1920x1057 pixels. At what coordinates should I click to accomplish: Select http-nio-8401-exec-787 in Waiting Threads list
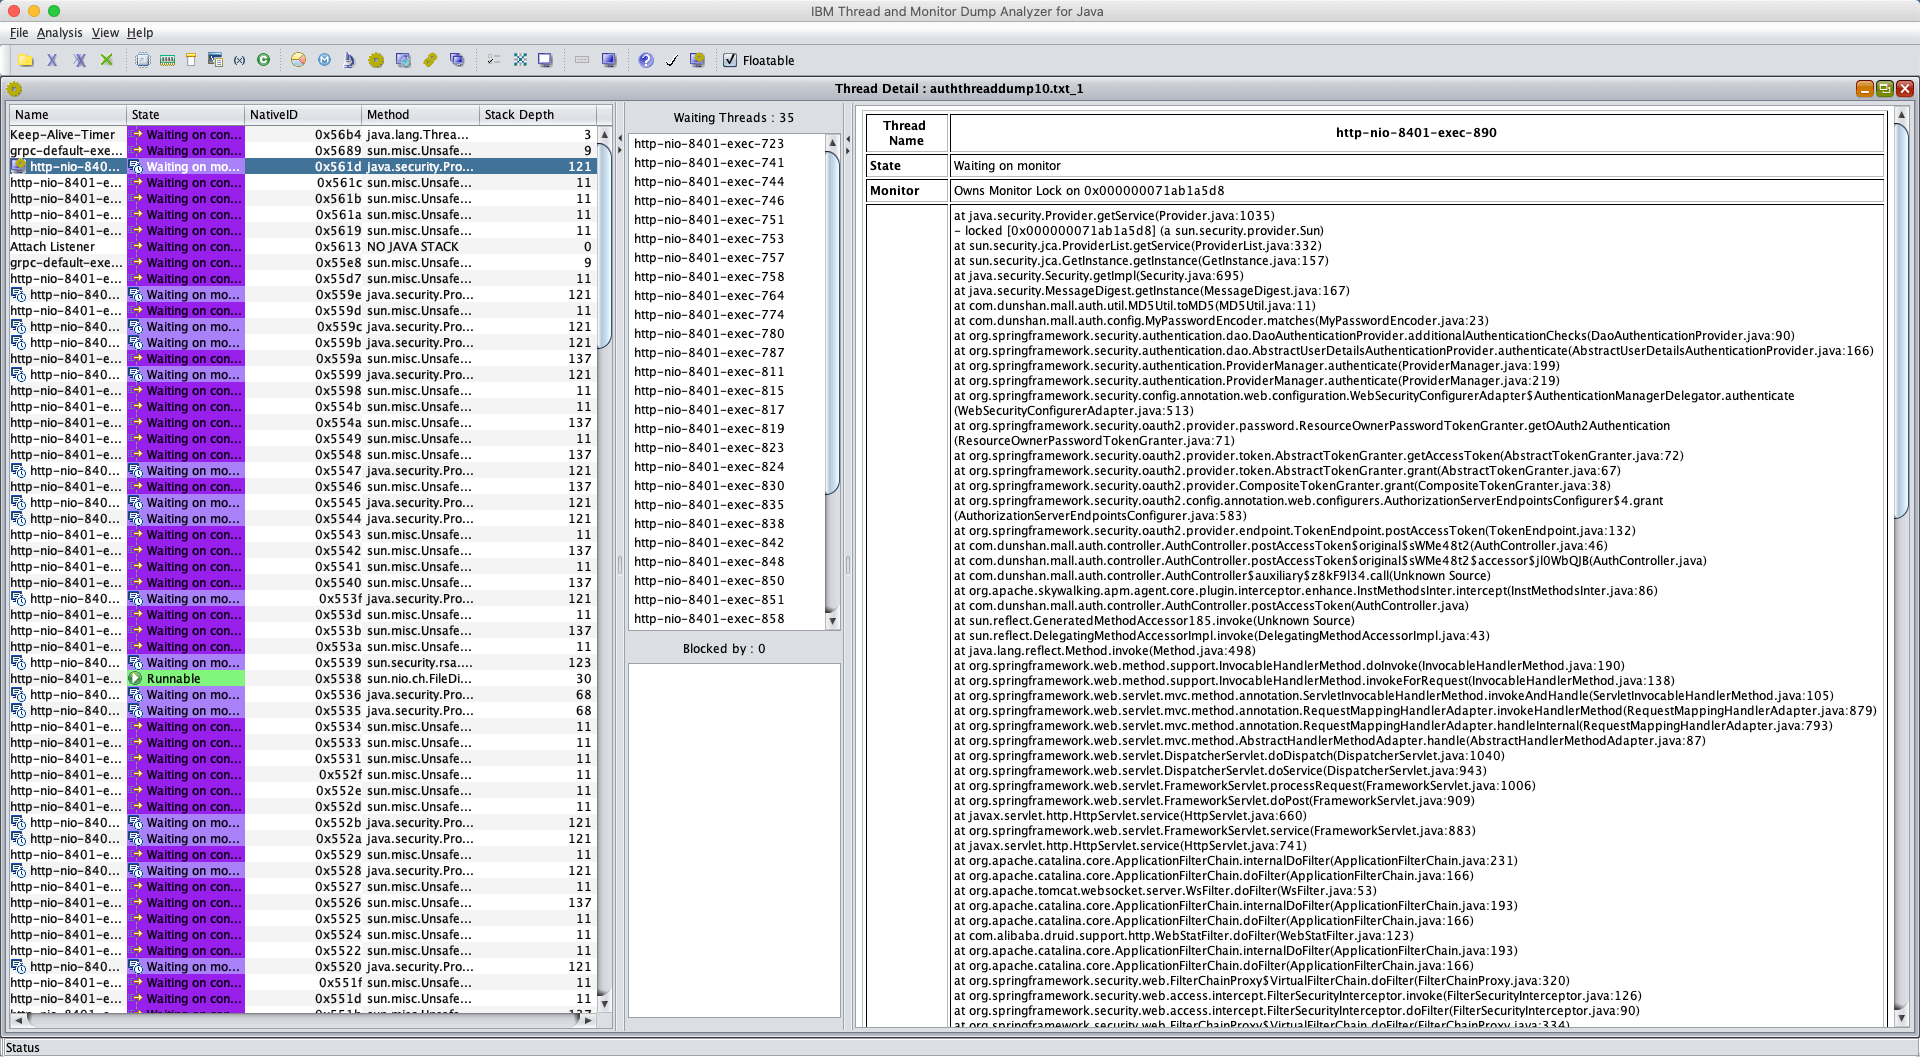pyautogui.click(x=709, y=353)
